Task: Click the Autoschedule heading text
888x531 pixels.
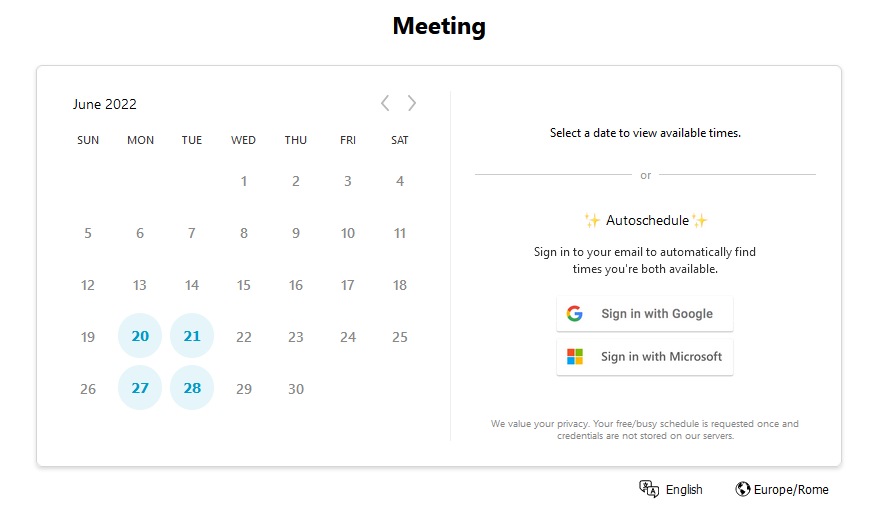Action: coord(647,220)
